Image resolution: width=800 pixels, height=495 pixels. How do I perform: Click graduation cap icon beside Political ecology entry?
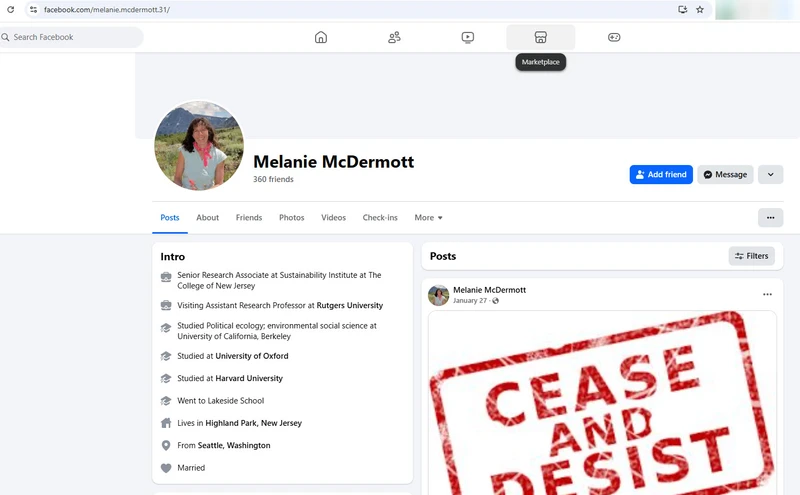(166, 328)
